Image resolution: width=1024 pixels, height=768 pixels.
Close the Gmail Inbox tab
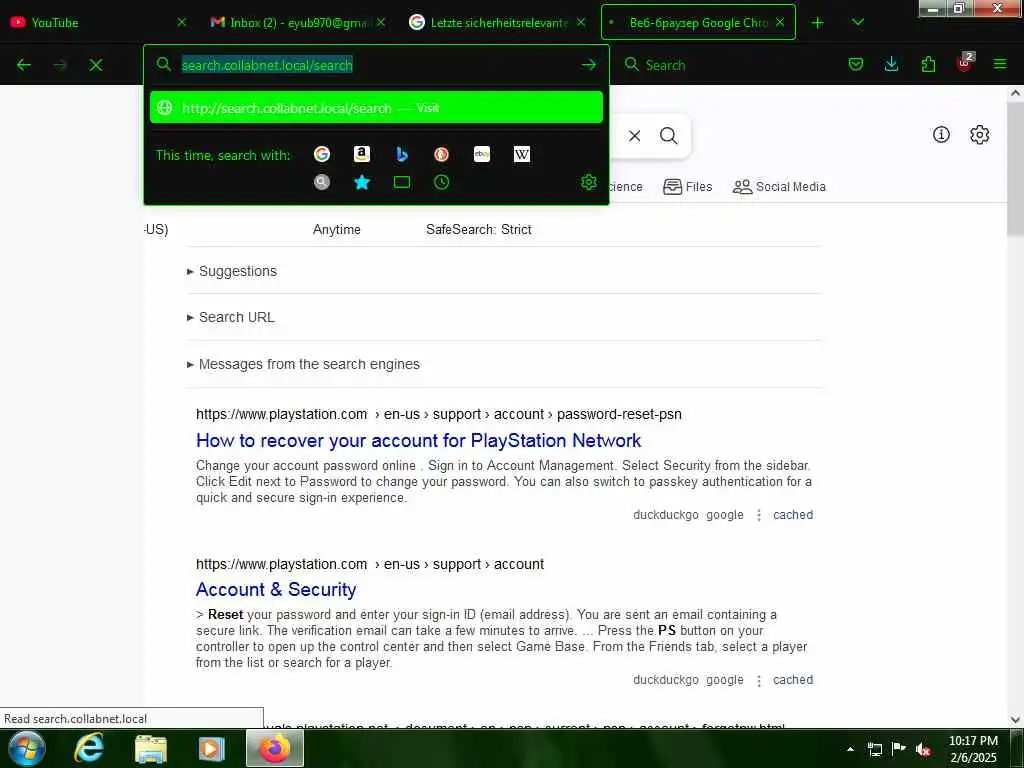381,22
